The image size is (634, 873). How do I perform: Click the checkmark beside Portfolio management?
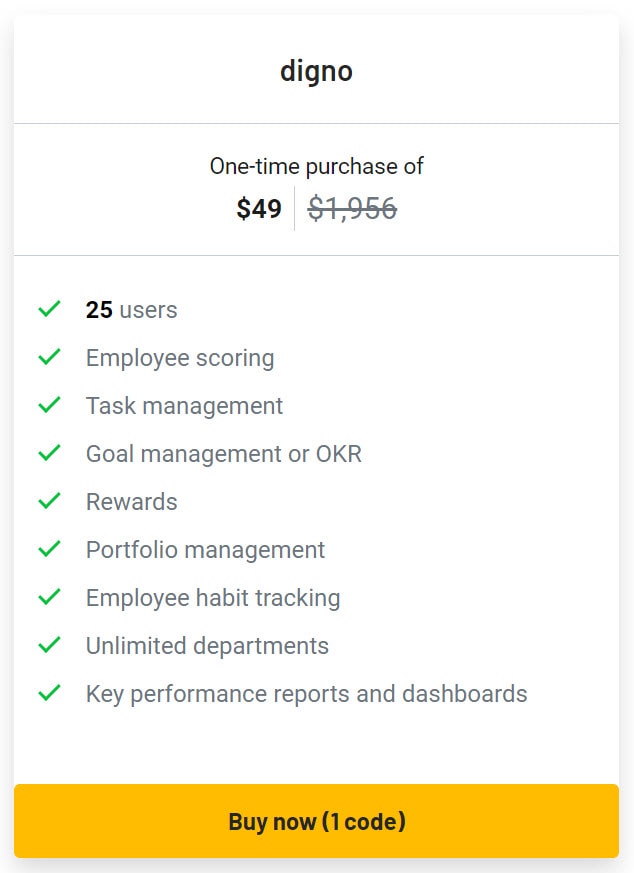coord(48,549)
